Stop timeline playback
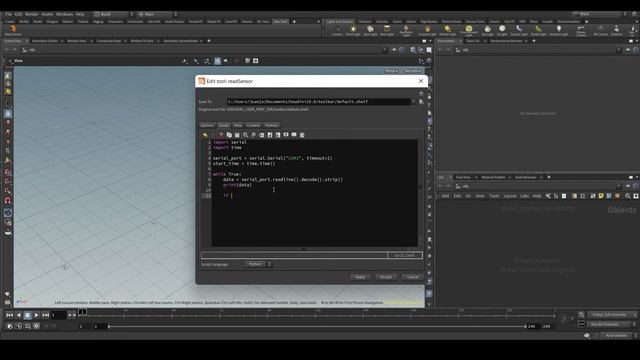640x360 pixels. coord(27,315)
